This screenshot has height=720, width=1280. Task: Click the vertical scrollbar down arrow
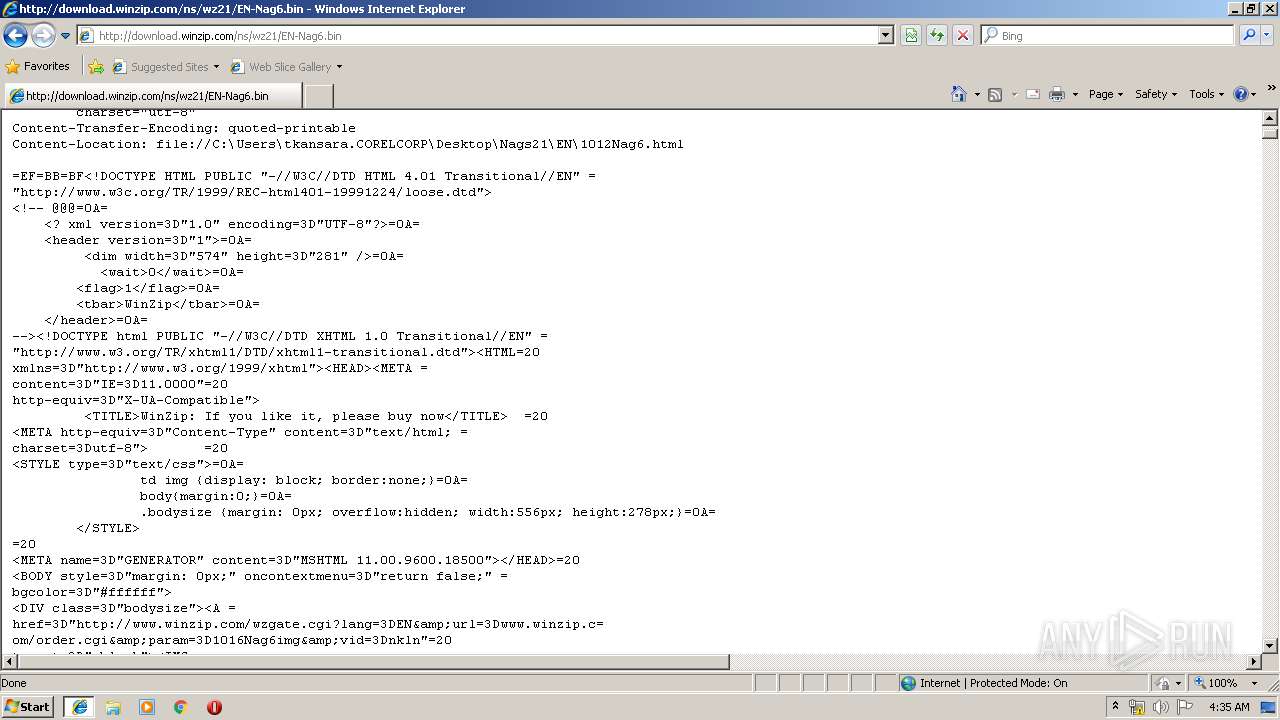pos(1270,646)
